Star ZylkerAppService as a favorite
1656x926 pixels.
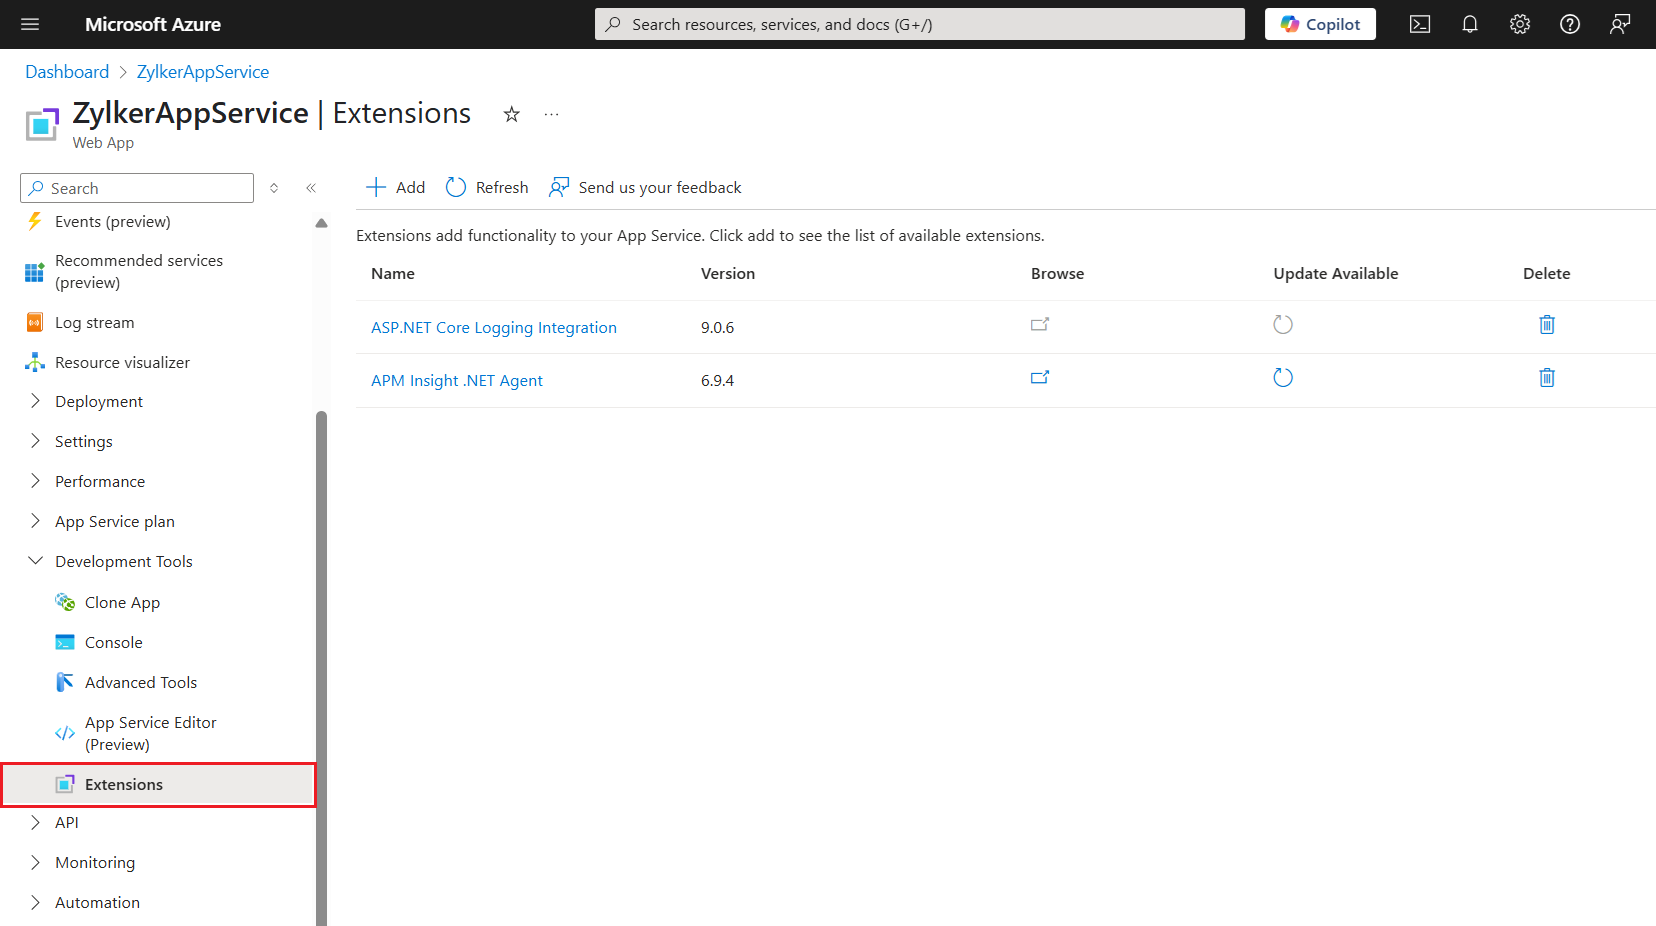[511, 114]
